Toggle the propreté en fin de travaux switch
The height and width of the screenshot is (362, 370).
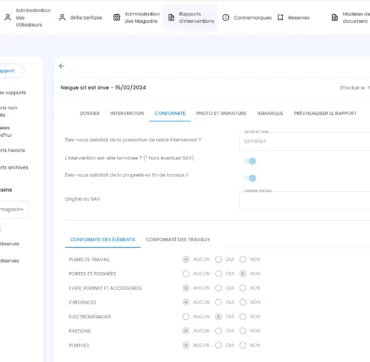click(x=250, y=178)
